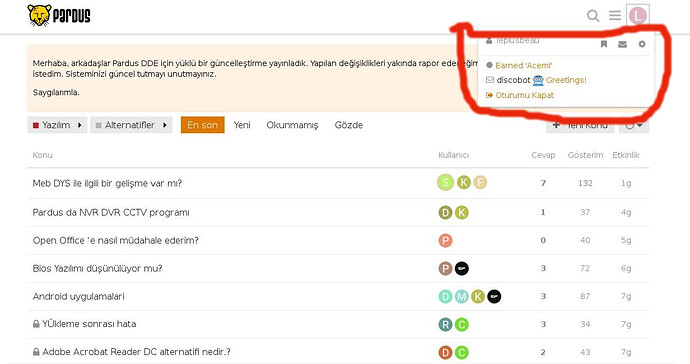Open messages envelope icon in user panel
This screenshot has height=364, width=690.
pyautogui.click(x=622, y=44)
